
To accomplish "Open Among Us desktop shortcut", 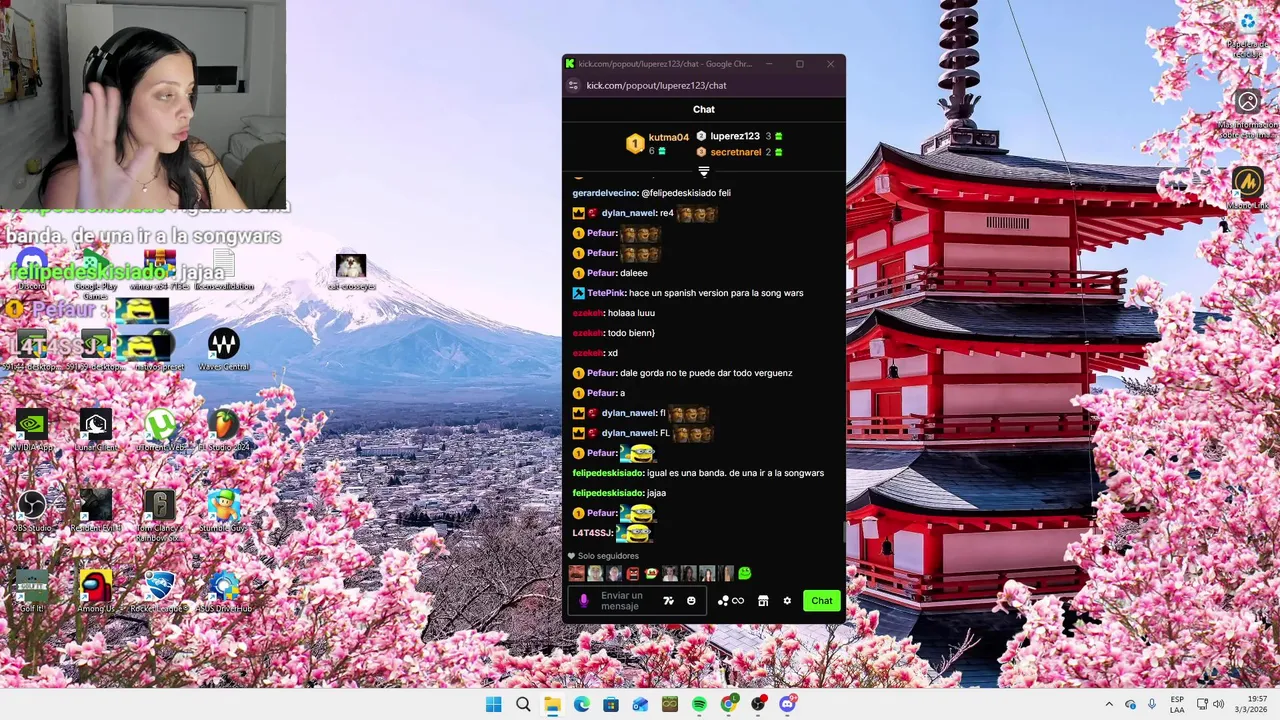I will [96, 592].
